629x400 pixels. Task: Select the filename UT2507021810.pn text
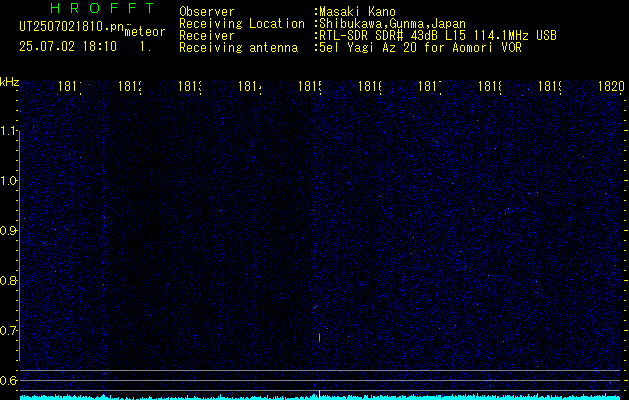pos(71,27)
